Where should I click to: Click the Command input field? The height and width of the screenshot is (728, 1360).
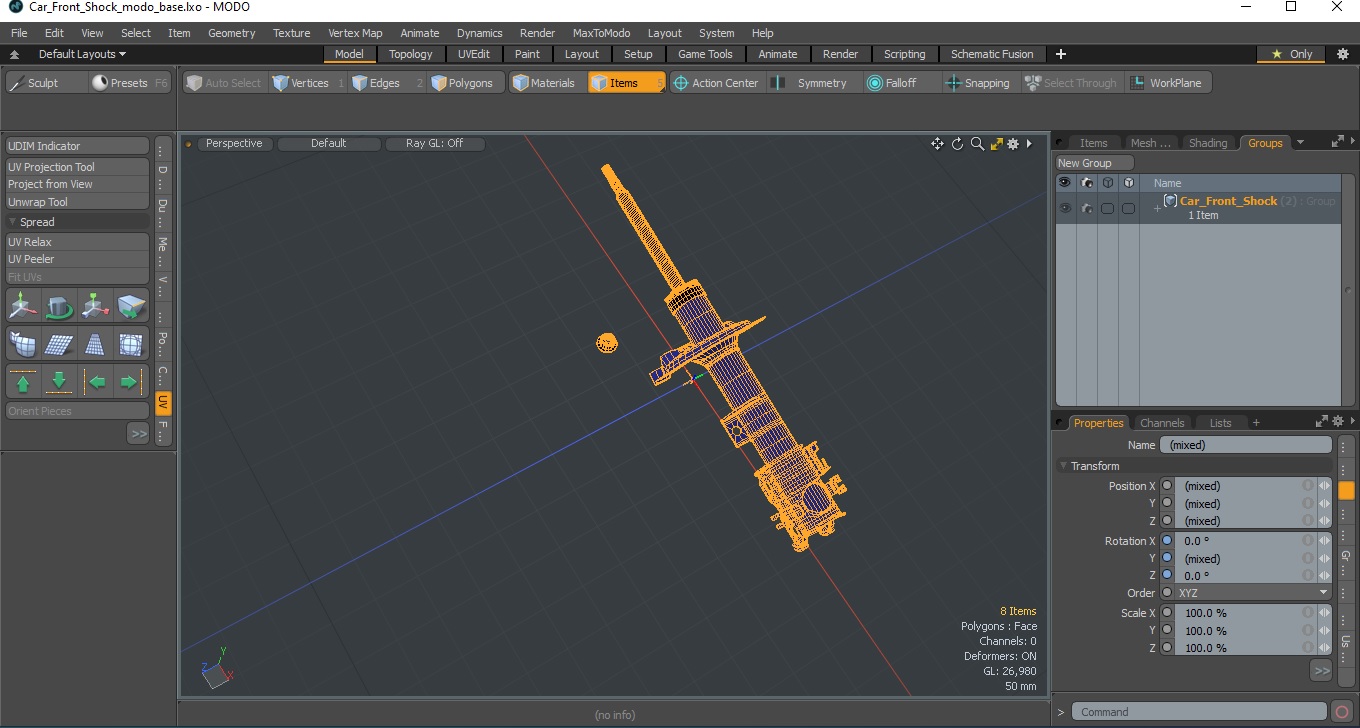click(x=1199, y=712)
